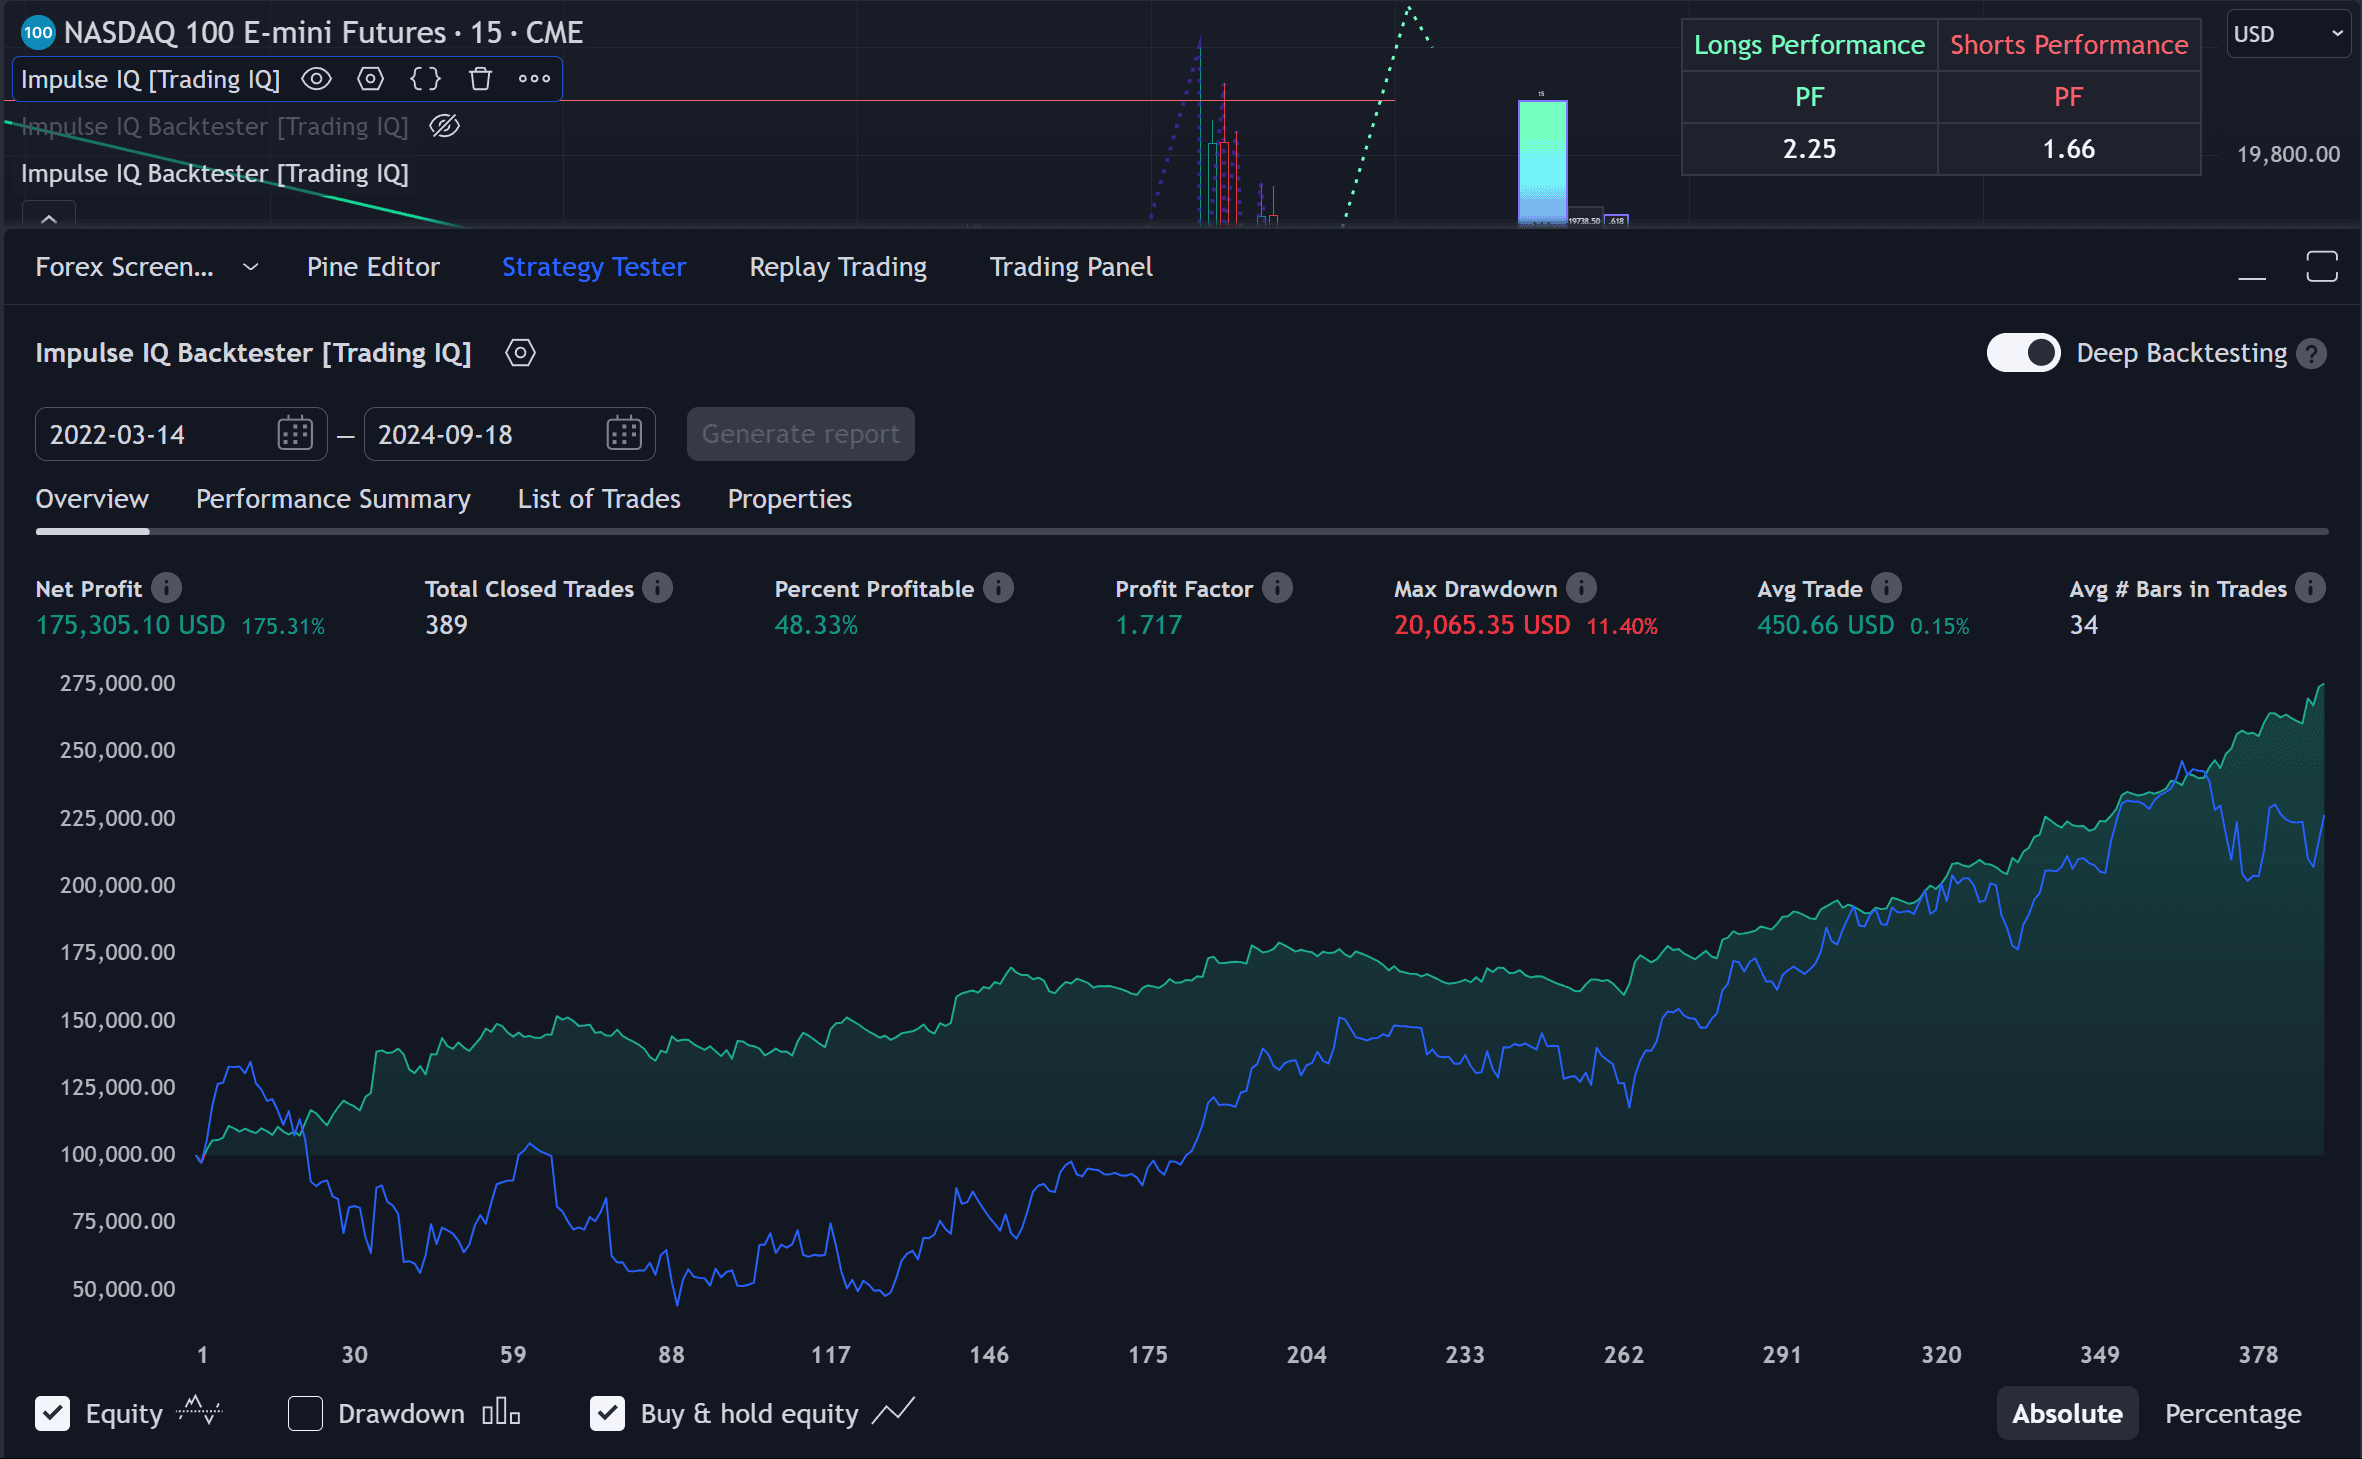2362x1459 pixels.
Task: Show the hidden Impulse IQ Backtester indicator
Action: (x=444, y=126)
